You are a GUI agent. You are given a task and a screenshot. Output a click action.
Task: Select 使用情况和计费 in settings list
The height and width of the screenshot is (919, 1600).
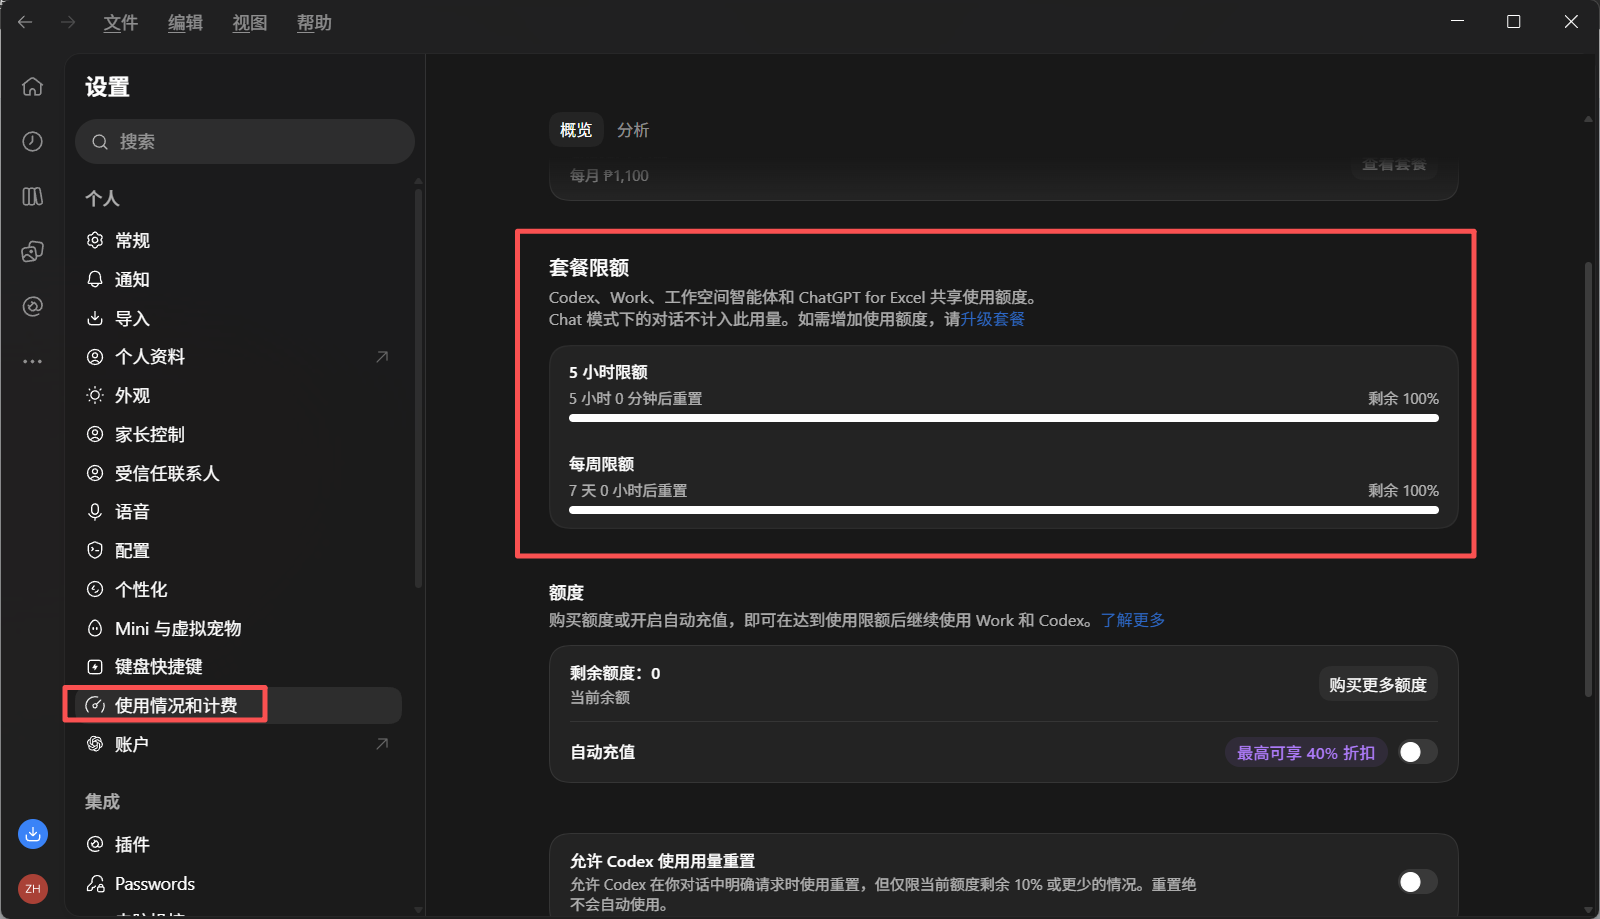238,705
